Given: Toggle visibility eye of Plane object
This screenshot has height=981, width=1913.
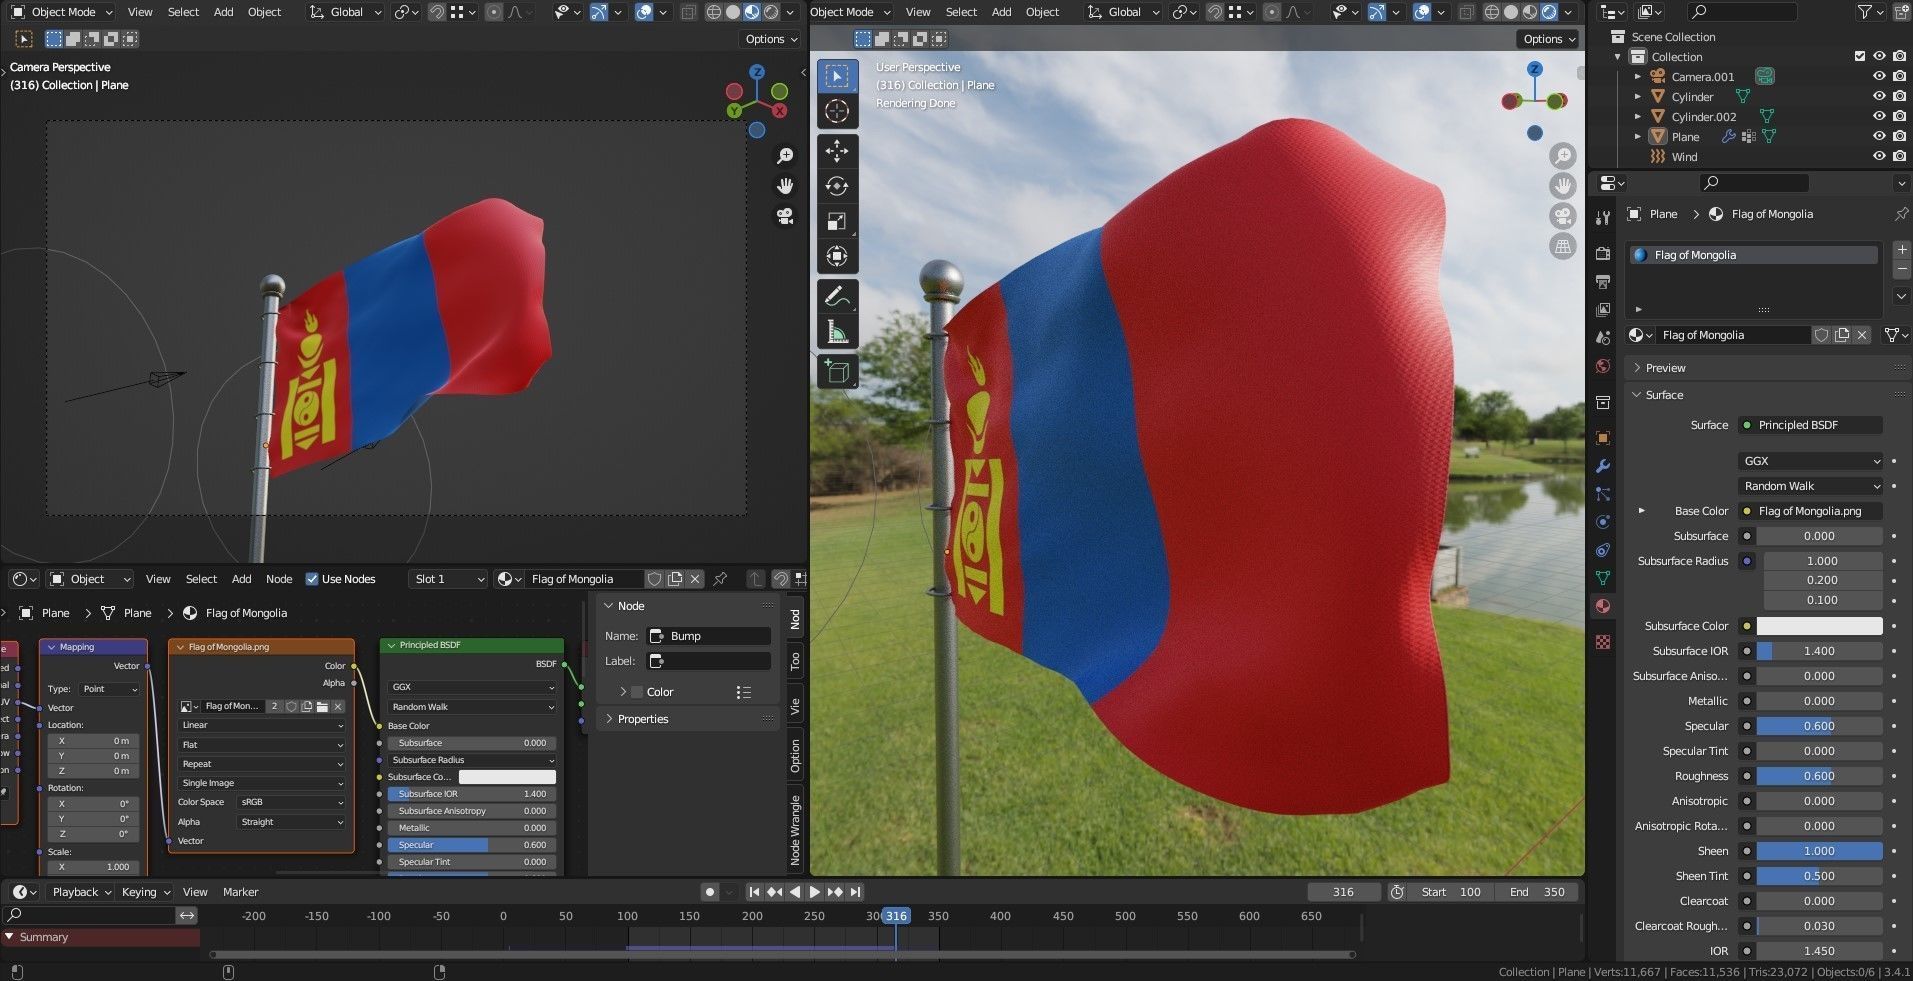Looking at the screenshot, I should tap(1879, 137).
